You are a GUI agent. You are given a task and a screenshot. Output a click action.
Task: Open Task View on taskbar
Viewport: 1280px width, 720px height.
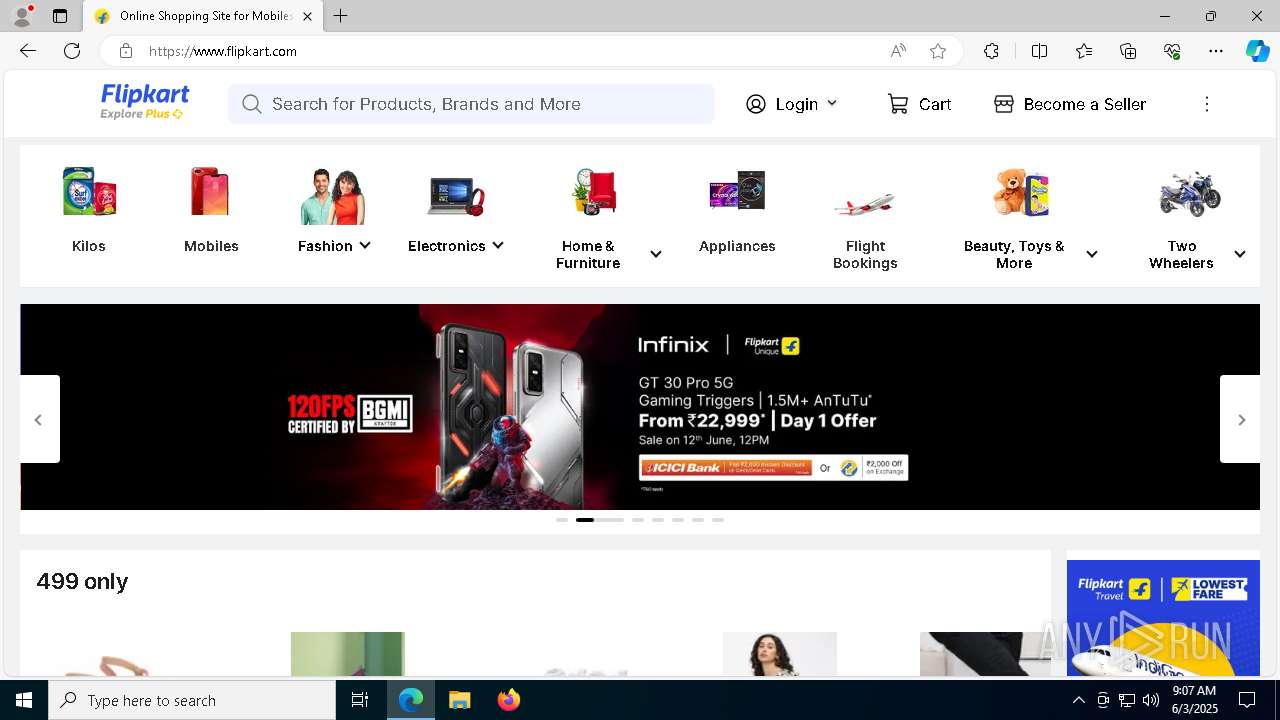coord(360,700)
